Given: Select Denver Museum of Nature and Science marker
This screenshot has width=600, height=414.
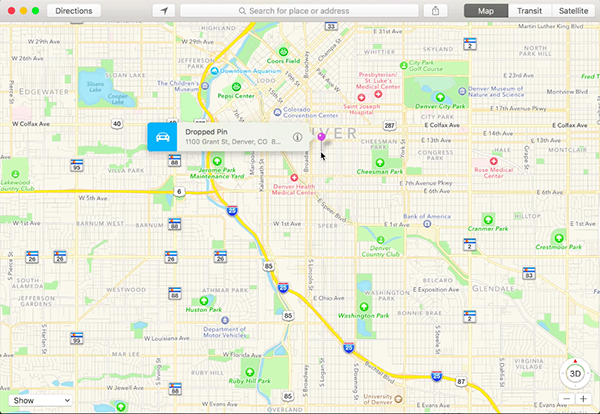Looking at the screenshot, I should pos(462,91).
